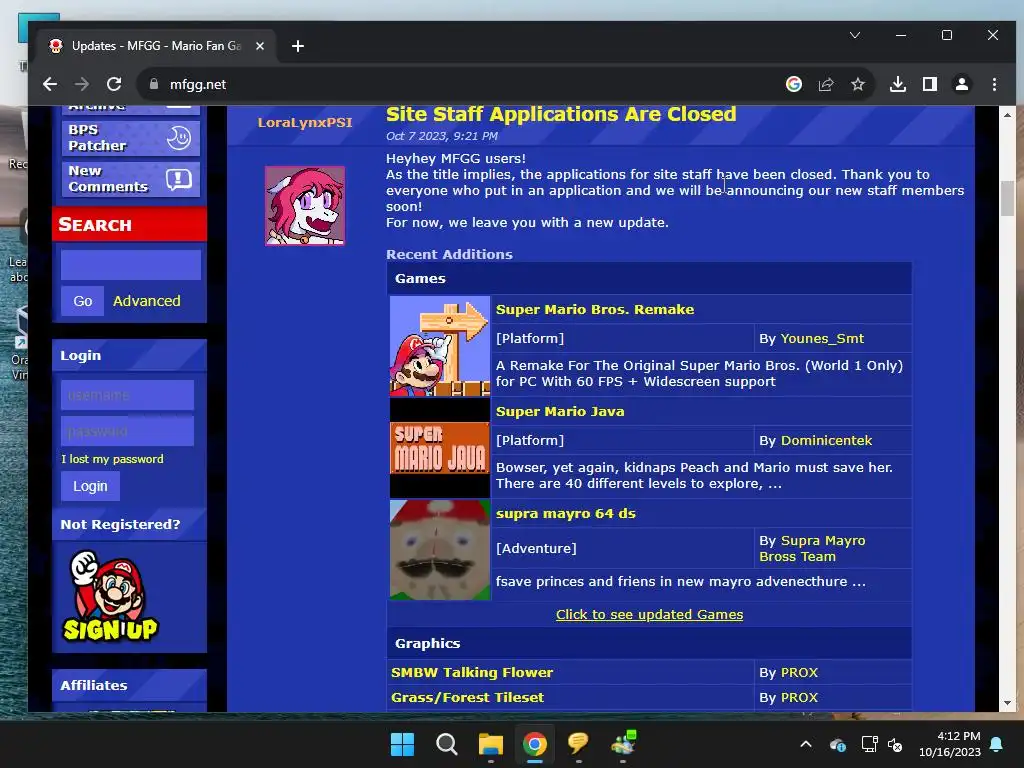The height and width of the screenshot is (768, 1024).
Task: Open Grass/Forest Tileset graphic
Action: click(467, 697)
